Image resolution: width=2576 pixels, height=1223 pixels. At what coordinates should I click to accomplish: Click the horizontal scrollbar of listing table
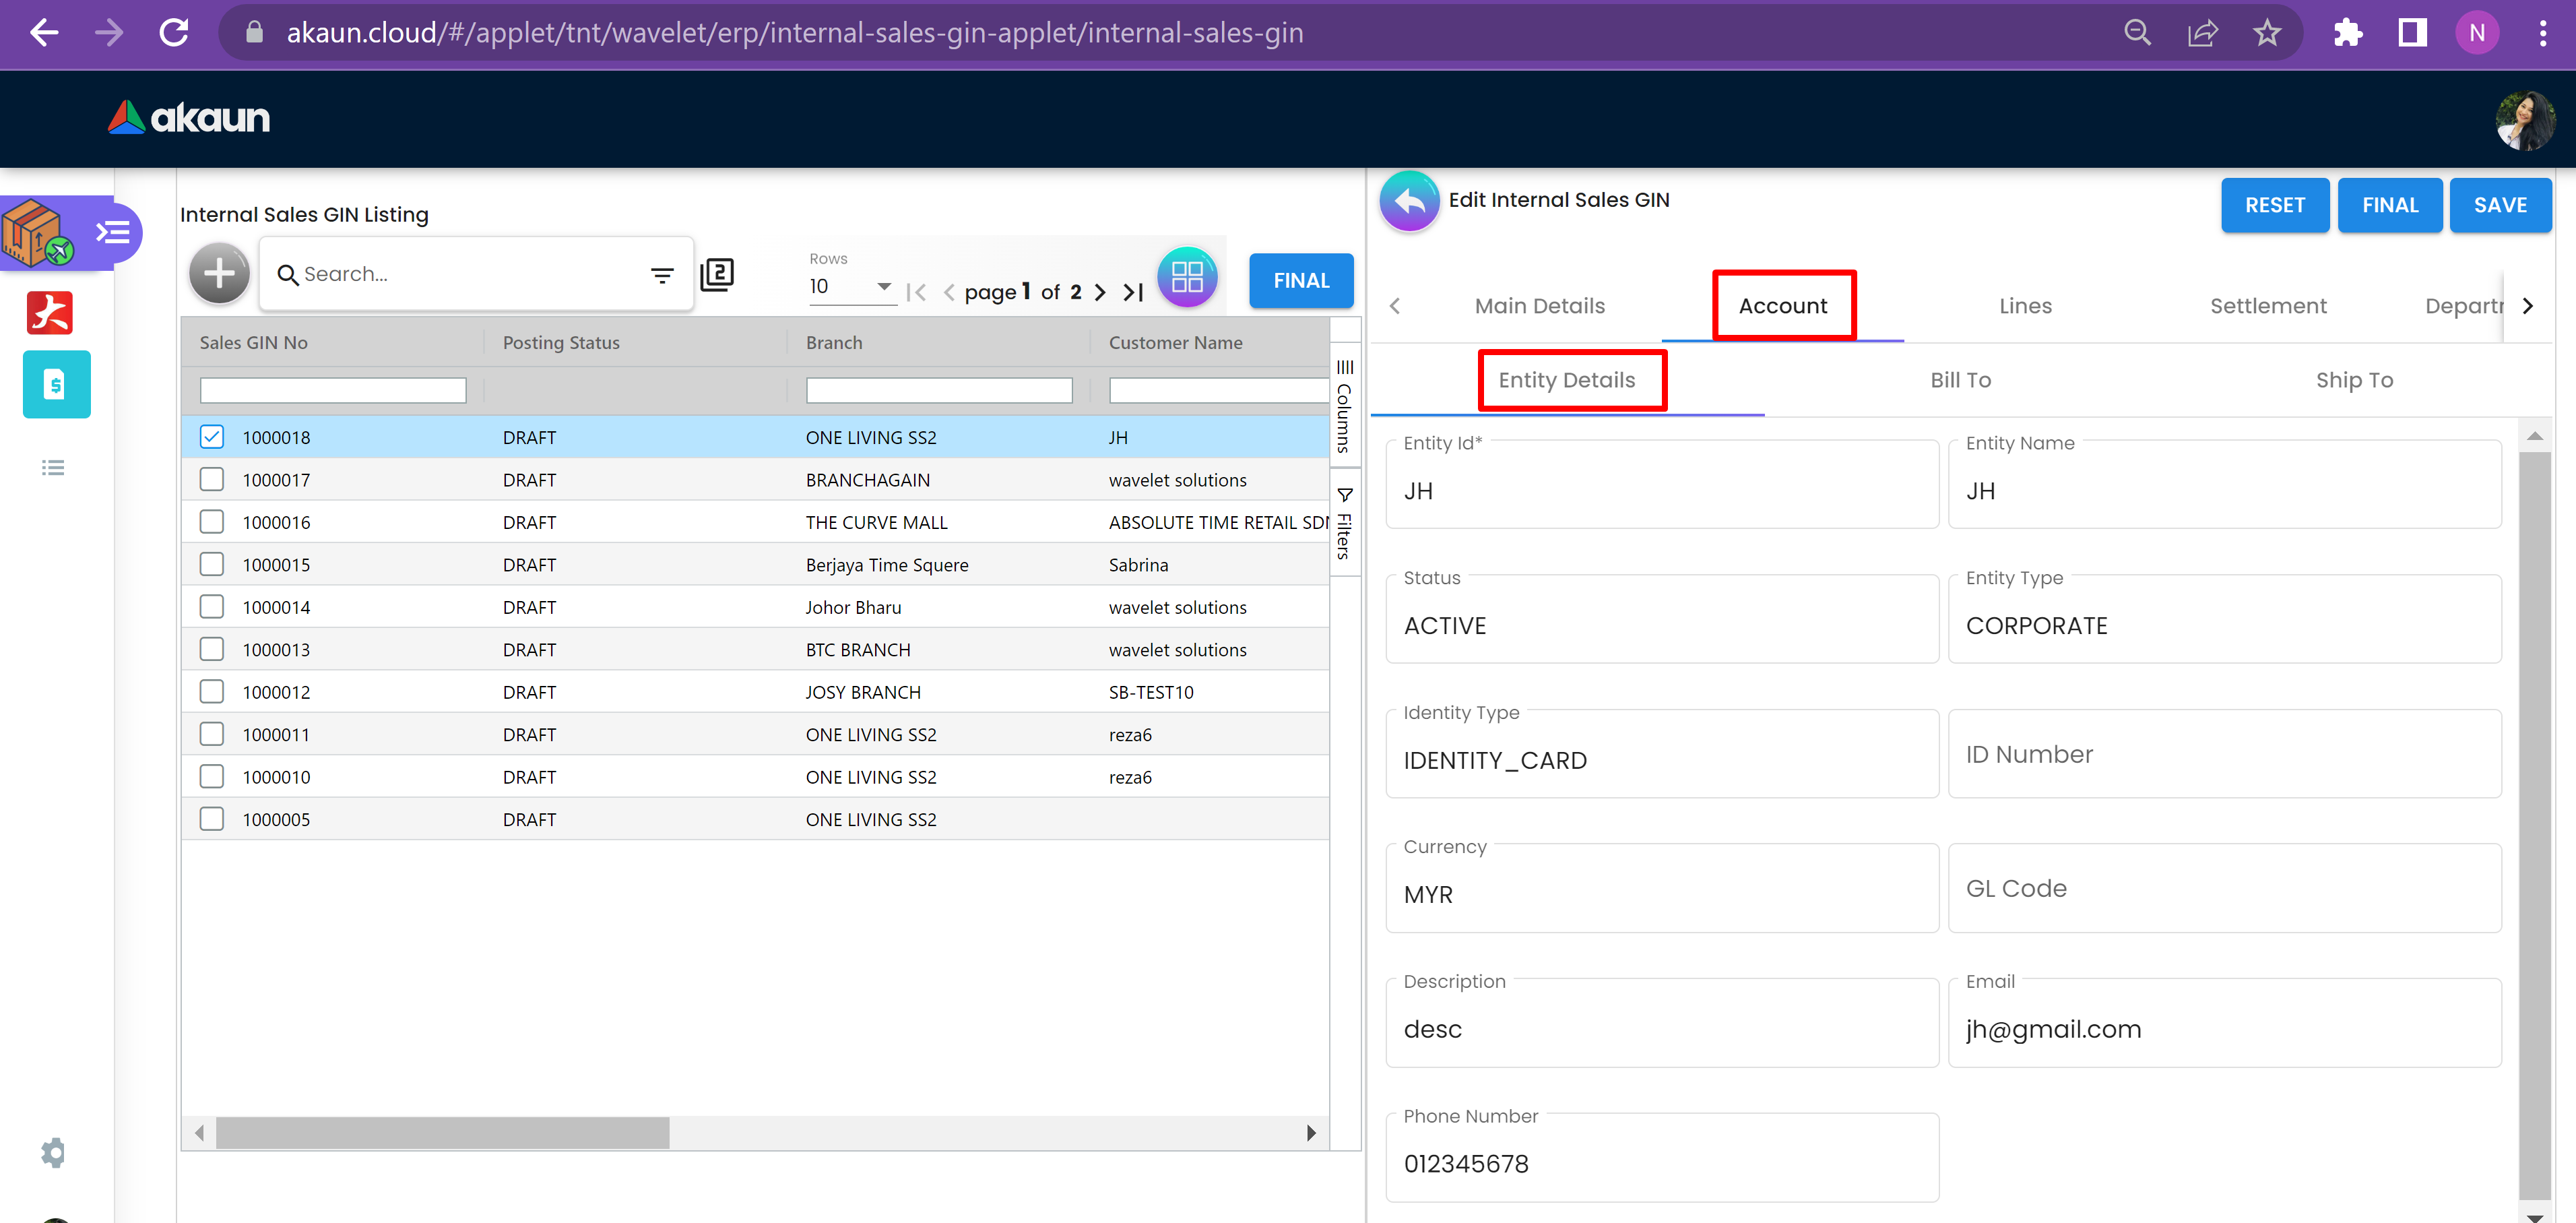(x=442, y=1132)
